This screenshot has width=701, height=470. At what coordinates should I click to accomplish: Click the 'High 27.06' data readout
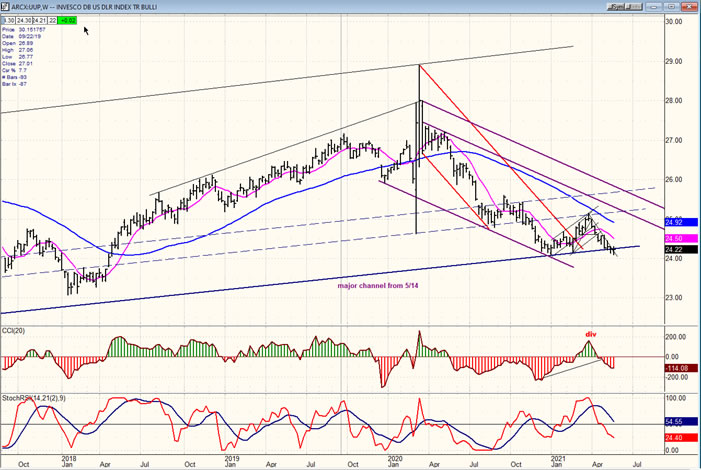[x=17, y=50]
